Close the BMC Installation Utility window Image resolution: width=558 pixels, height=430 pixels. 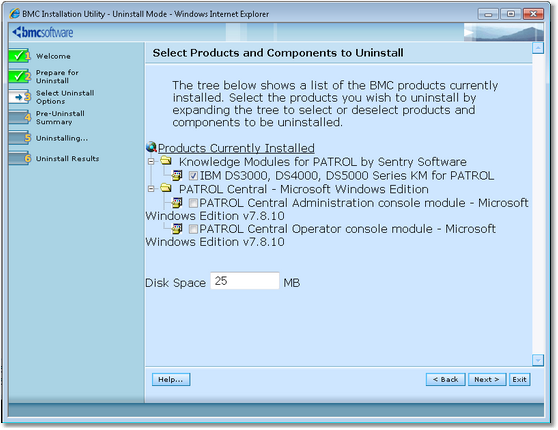pos(533,14)
